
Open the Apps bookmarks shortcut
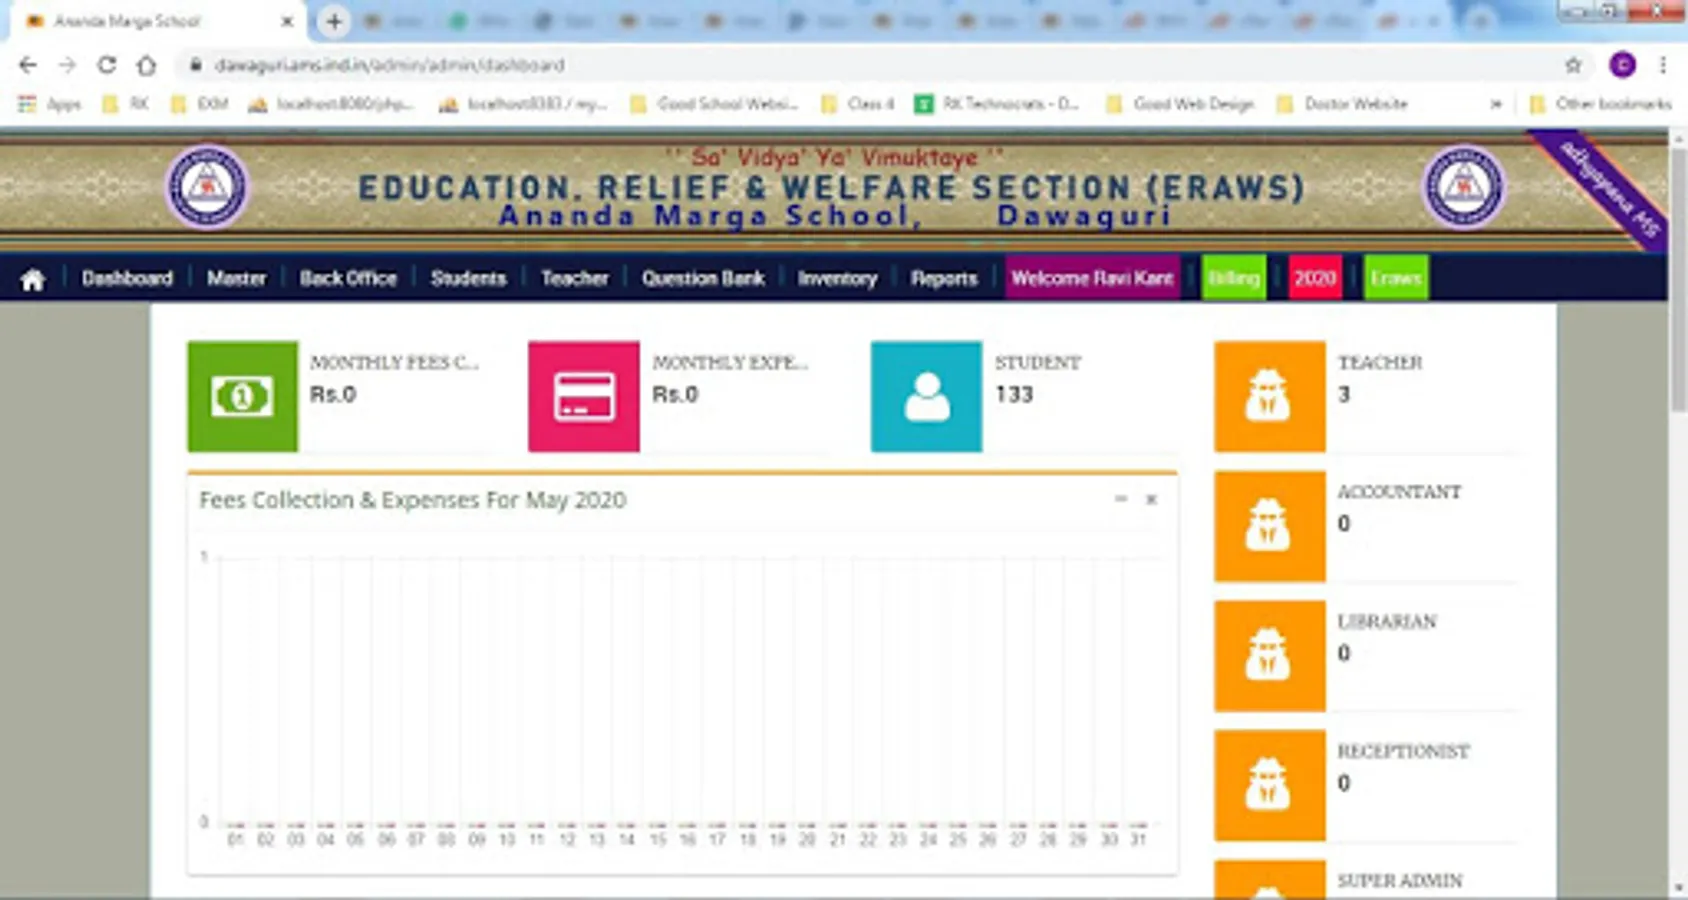click(50, 104)
